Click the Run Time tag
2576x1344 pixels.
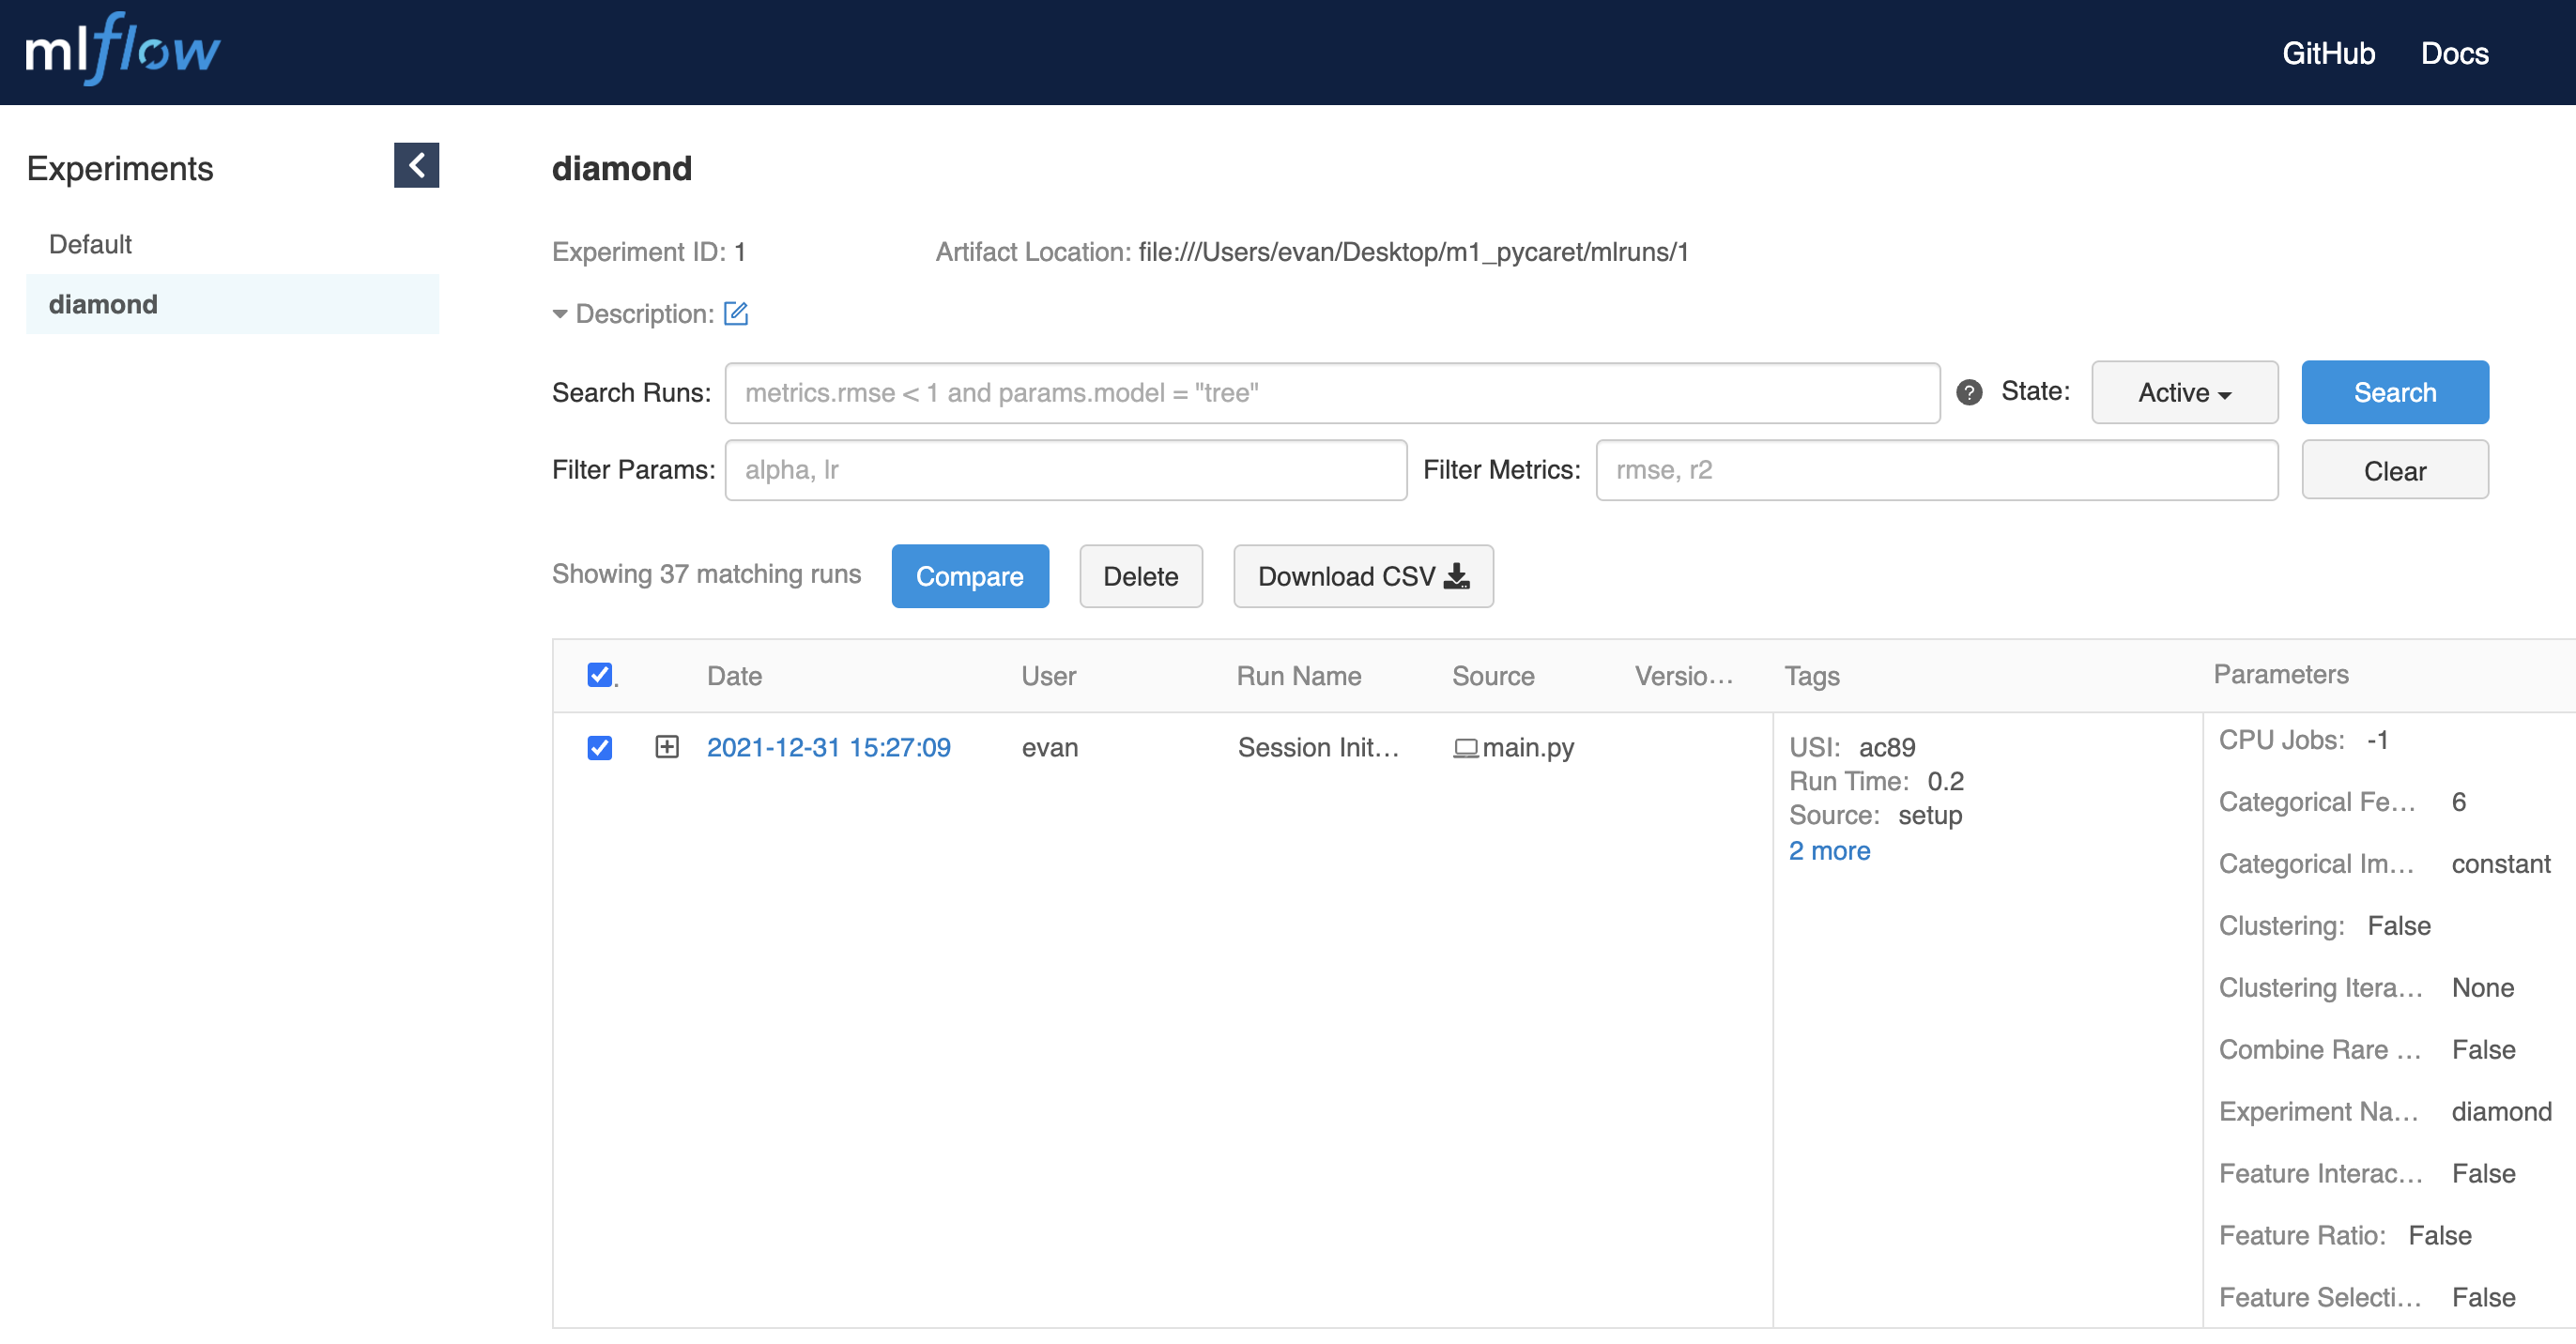[1876, 781]
